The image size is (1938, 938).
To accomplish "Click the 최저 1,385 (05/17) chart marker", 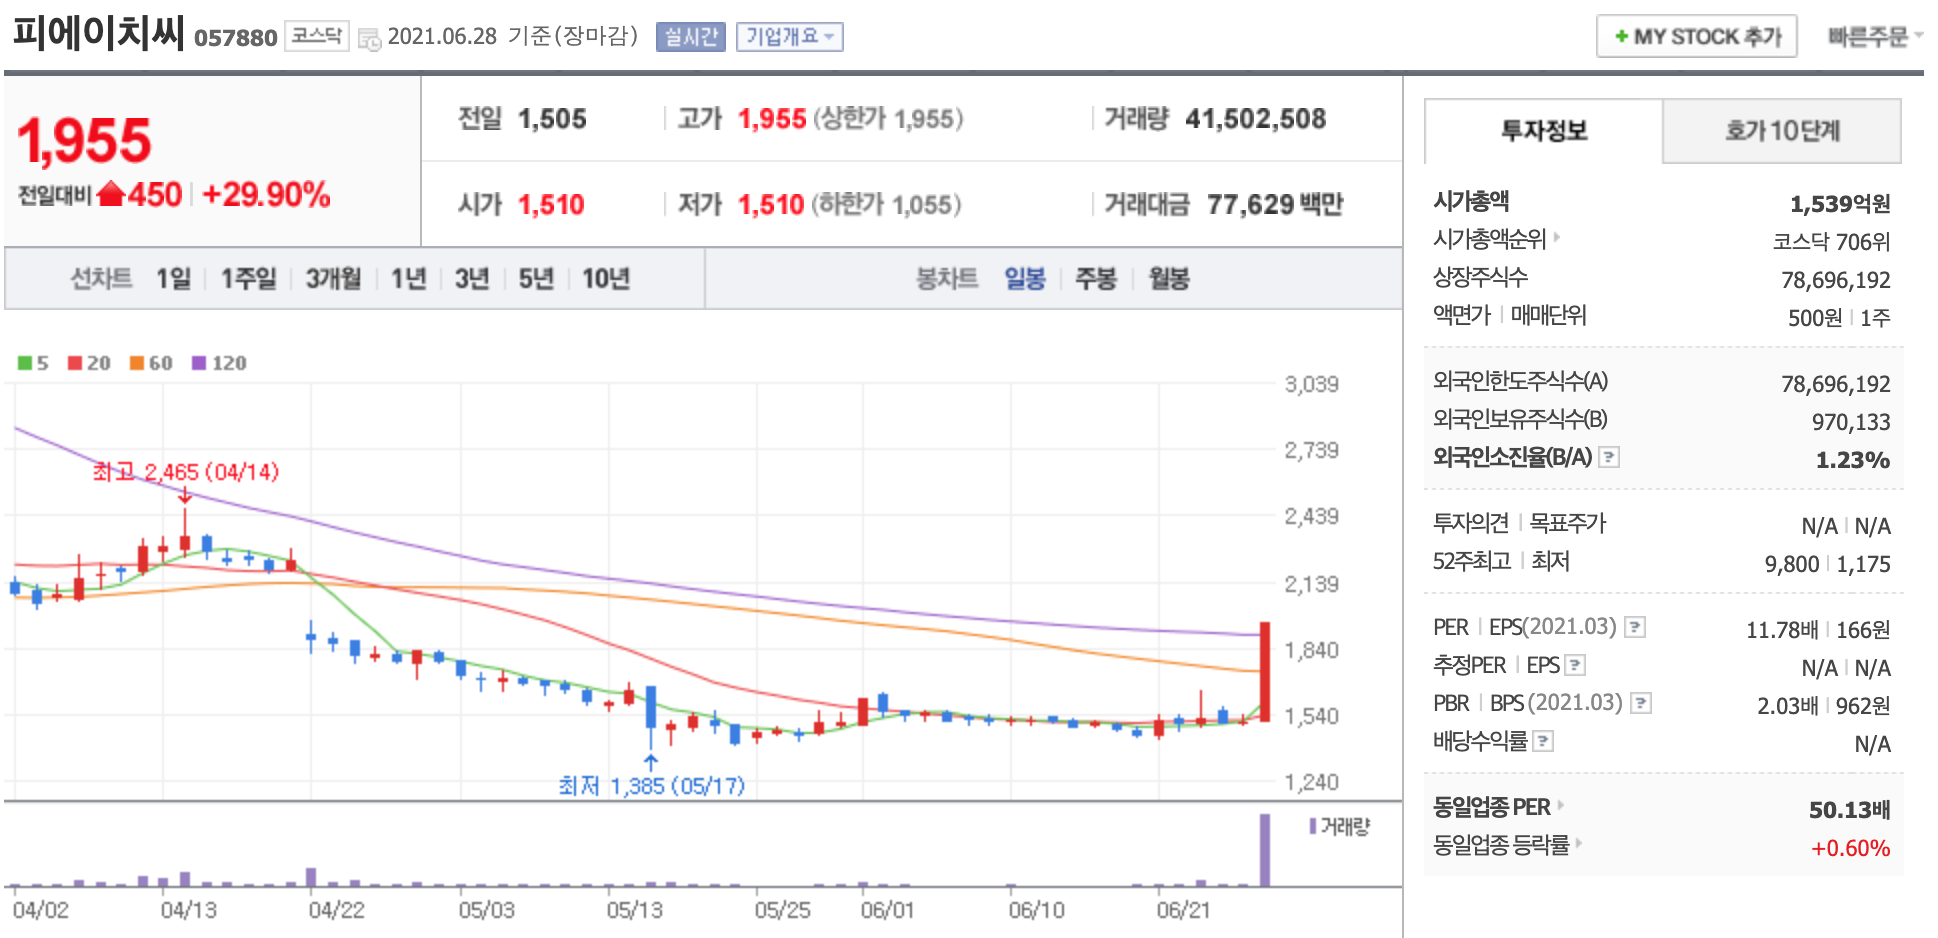I will [x=652, y=786].
